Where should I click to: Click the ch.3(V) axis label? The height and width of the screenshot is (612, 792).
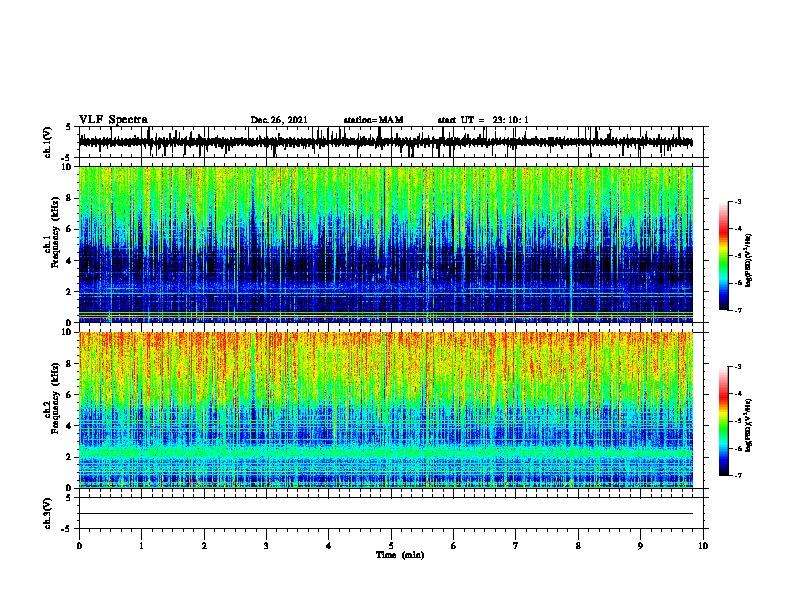pos(47,513)
